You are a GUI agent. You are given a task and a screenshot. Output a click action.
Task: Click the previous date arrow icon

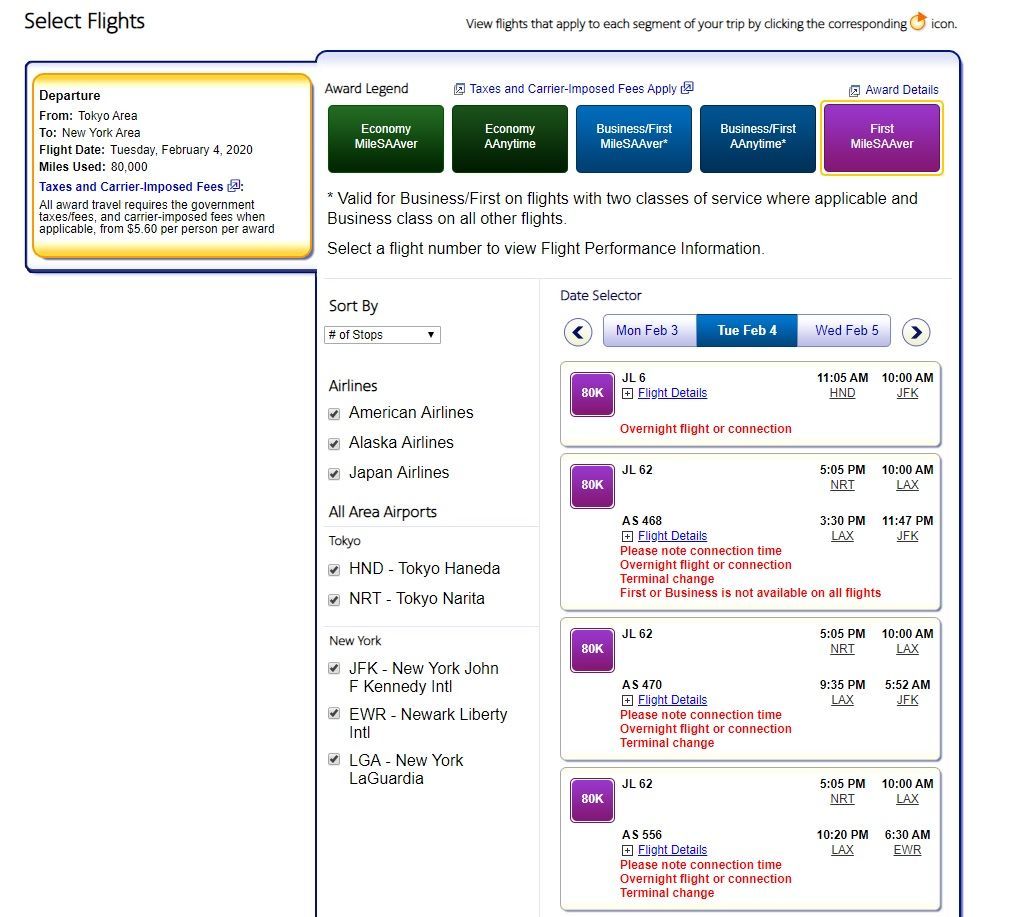[x=578, y=332]
